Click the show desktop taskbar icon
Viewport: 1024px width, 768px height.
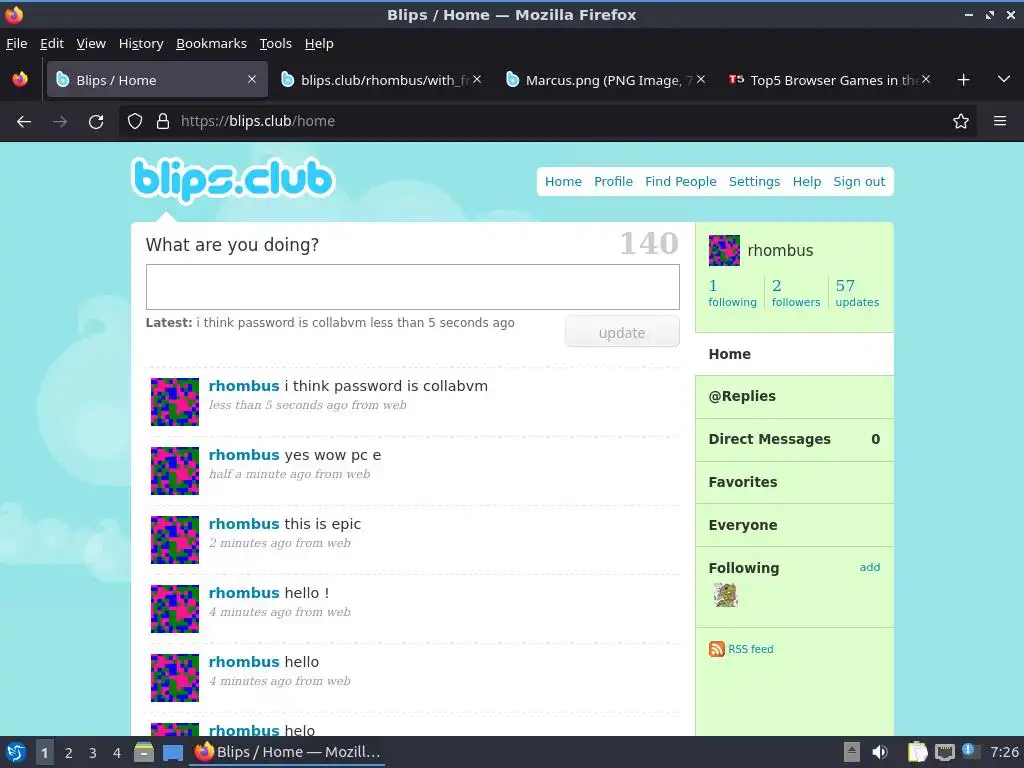172,753
